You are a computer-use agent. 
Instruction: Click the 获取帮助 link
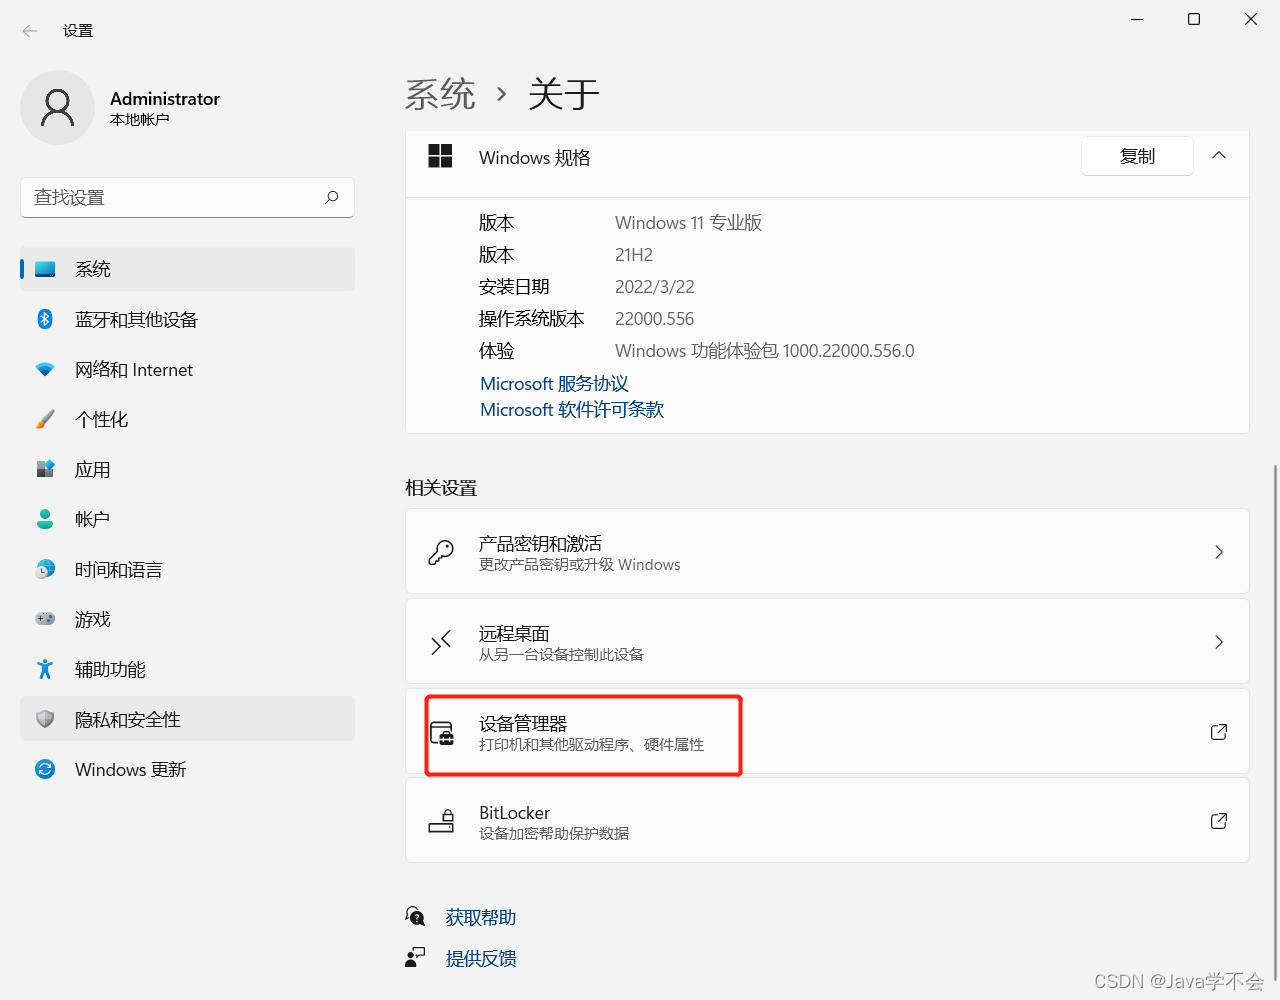(x=481, y=917)
